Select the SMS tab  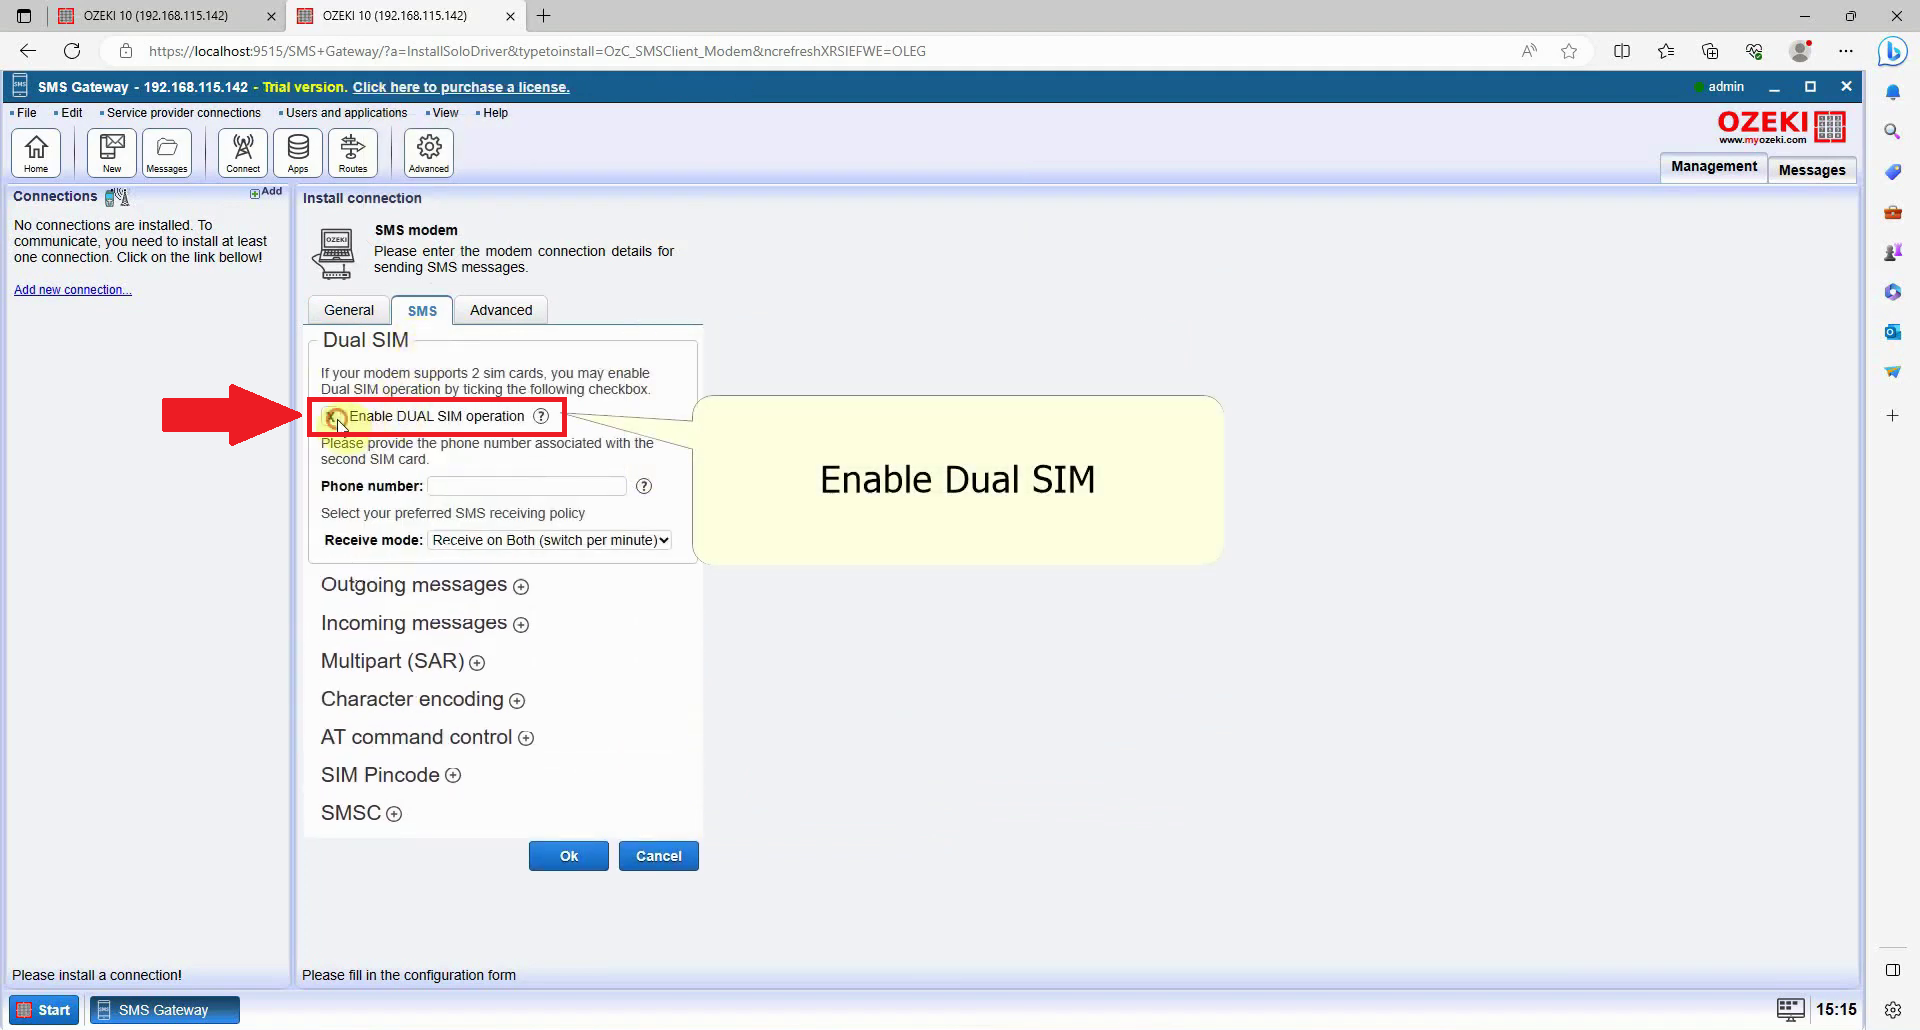click(422, 310)
